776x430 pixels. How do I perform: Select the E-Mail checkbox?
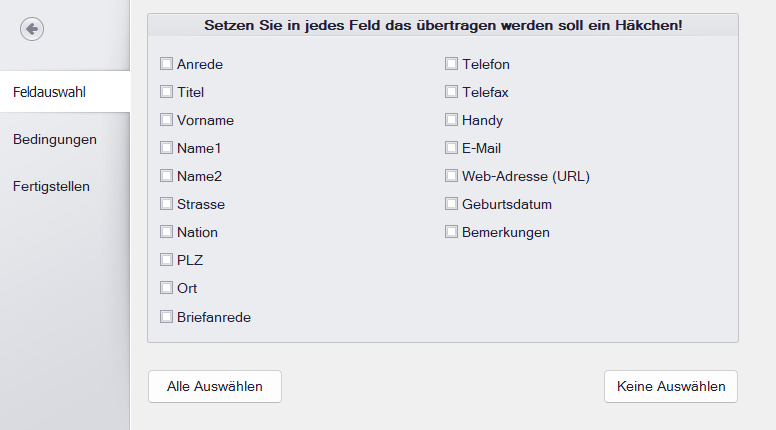coord(452,148)
